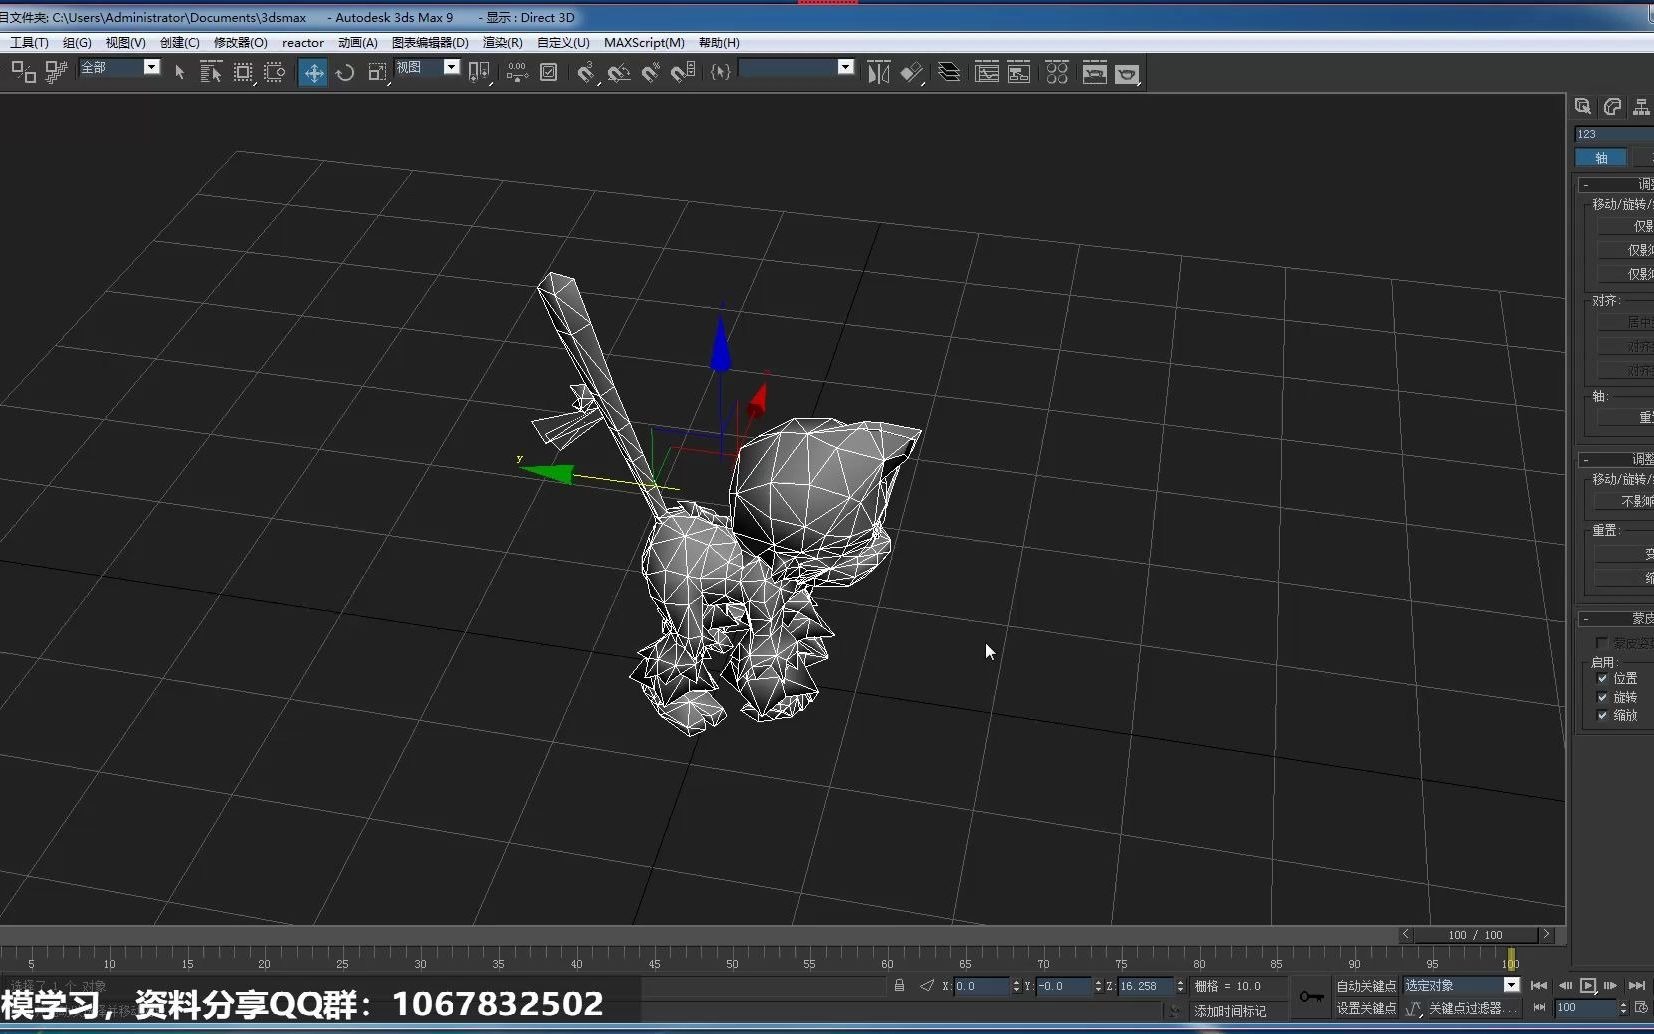Open the 全部 selection filter dropdown
Screen dimensions: 1654x1034
pyautogui.click(x=151, y=67)
